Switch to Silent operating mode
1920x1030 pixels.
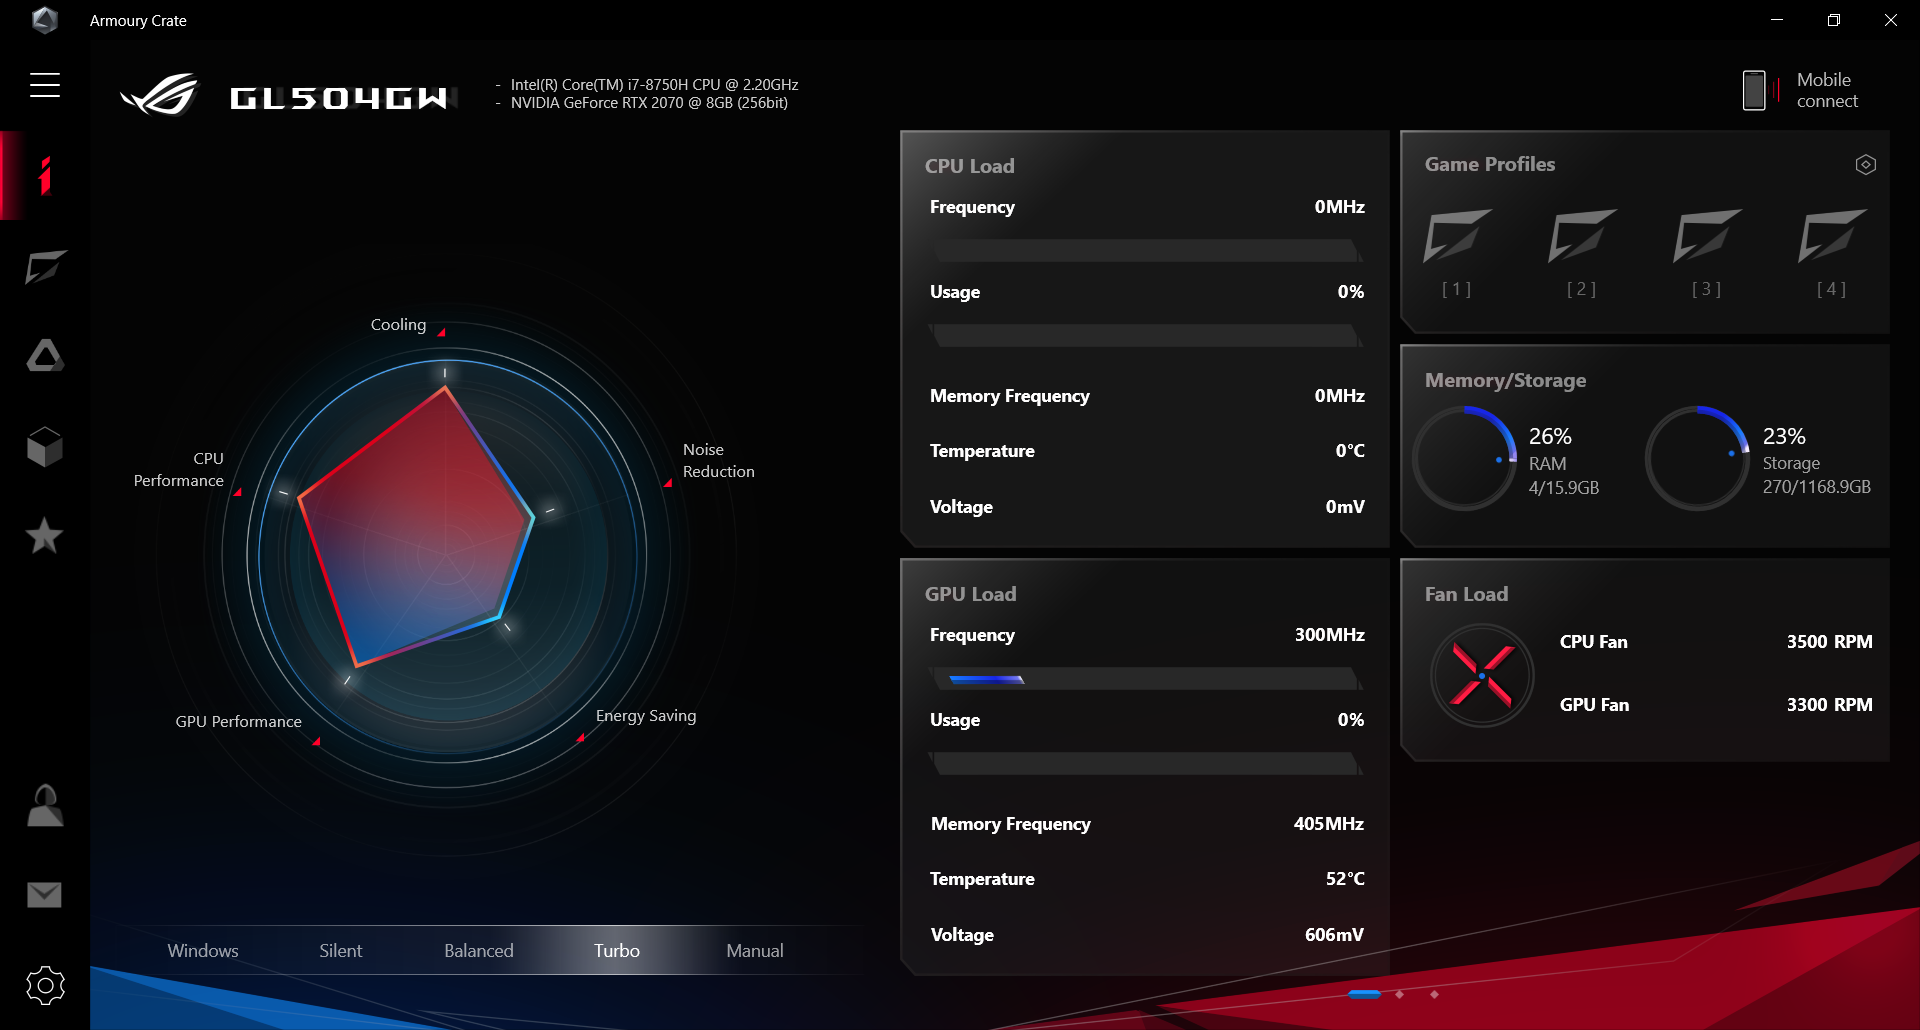click(341, 950)
